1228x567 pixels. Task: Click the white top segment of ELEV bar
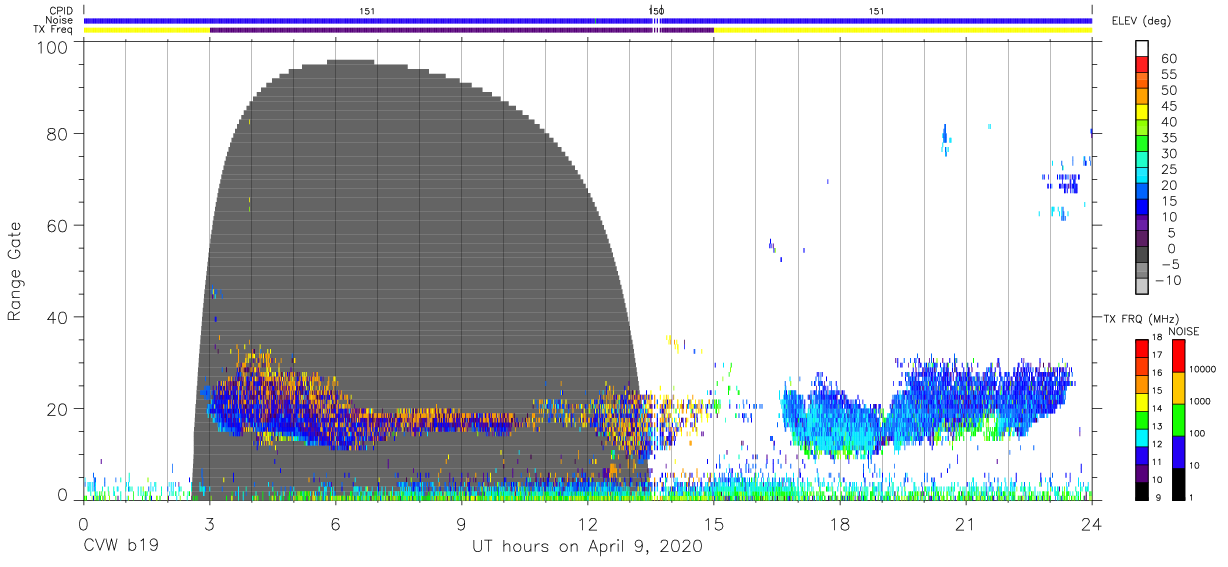click(x=1142, y=49)
